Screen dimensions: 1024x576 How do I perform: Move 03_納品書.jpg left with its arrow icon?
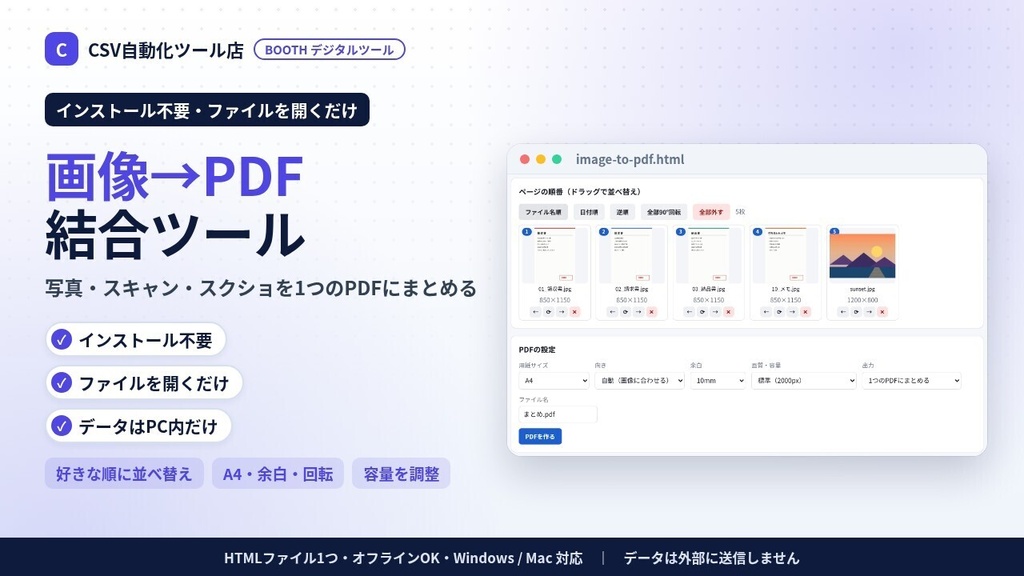coord(690,312)
